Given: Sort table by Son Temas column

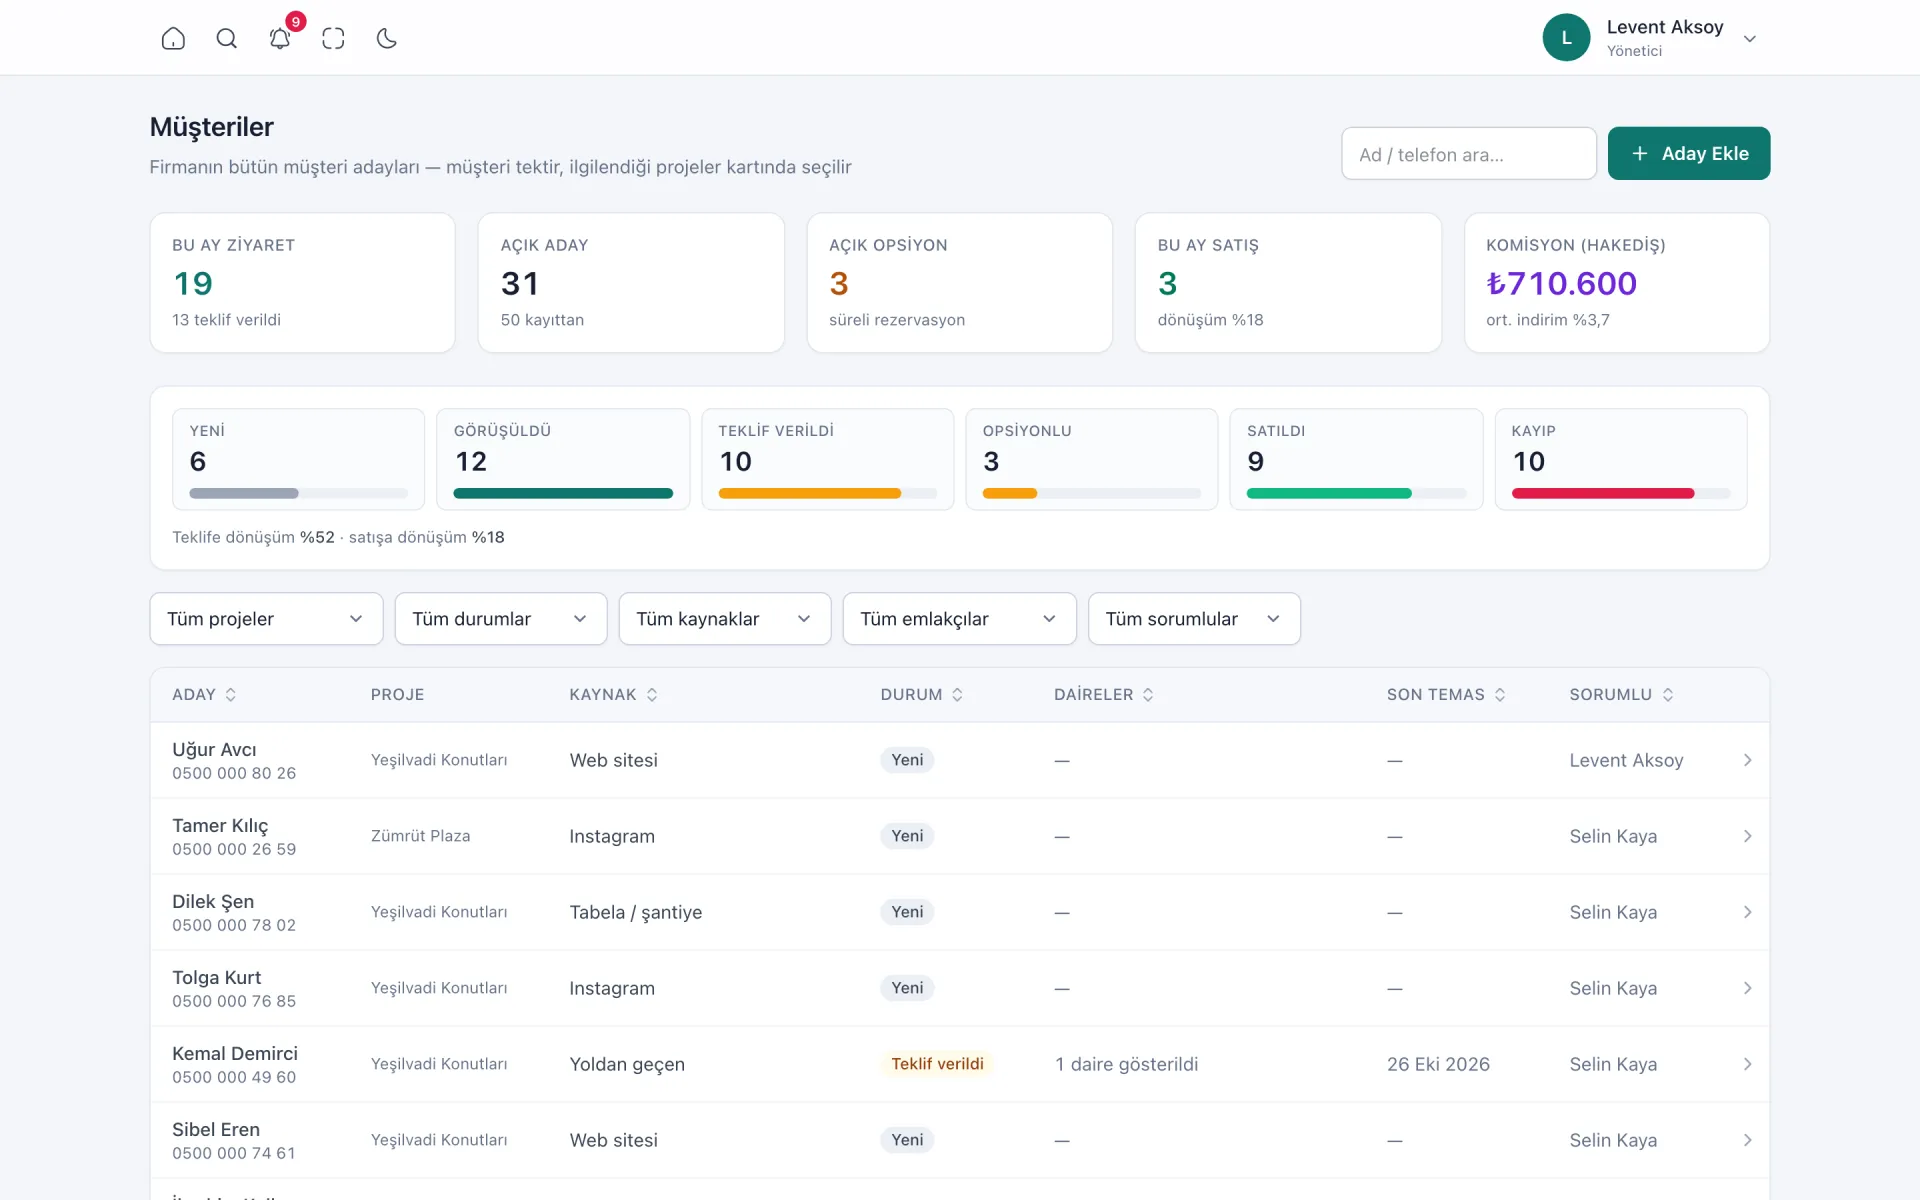Looking at the screenshot, I should click(x=1446, y=694).
